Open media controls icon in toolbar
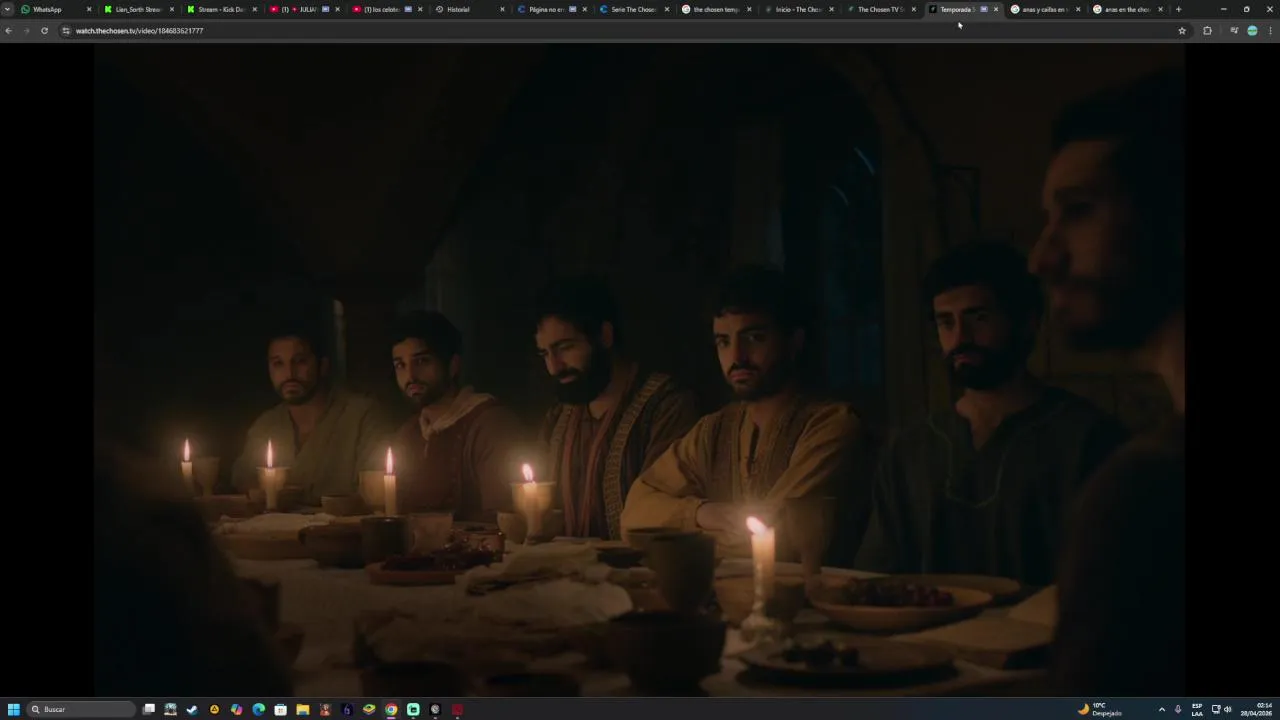 (1234, 31)
